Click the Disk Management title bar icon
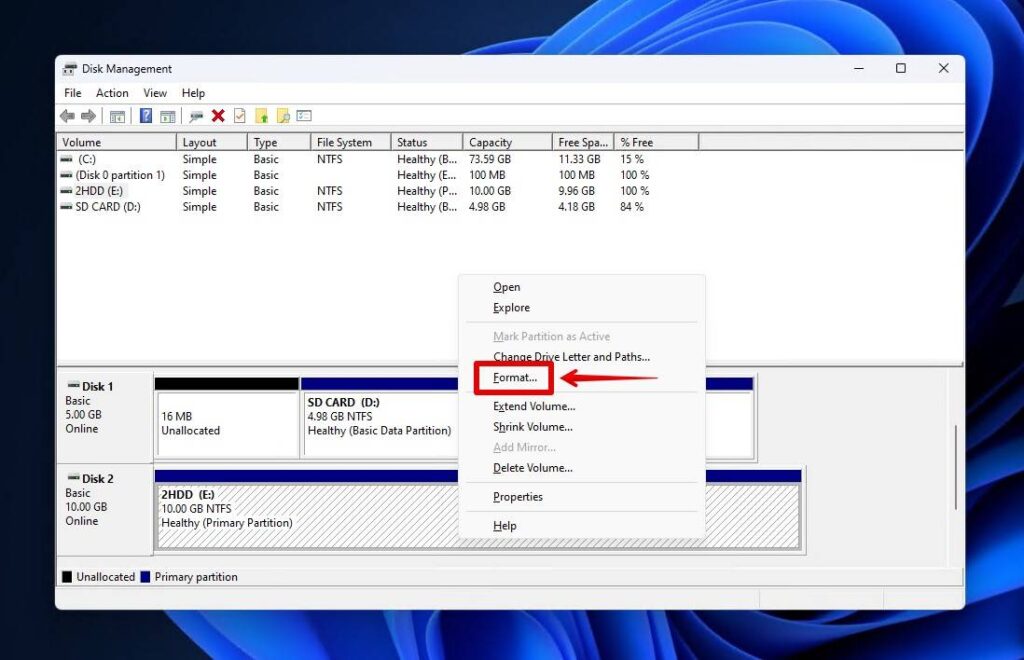Viewport: 1024px width, 660px height. pos(69,68)
